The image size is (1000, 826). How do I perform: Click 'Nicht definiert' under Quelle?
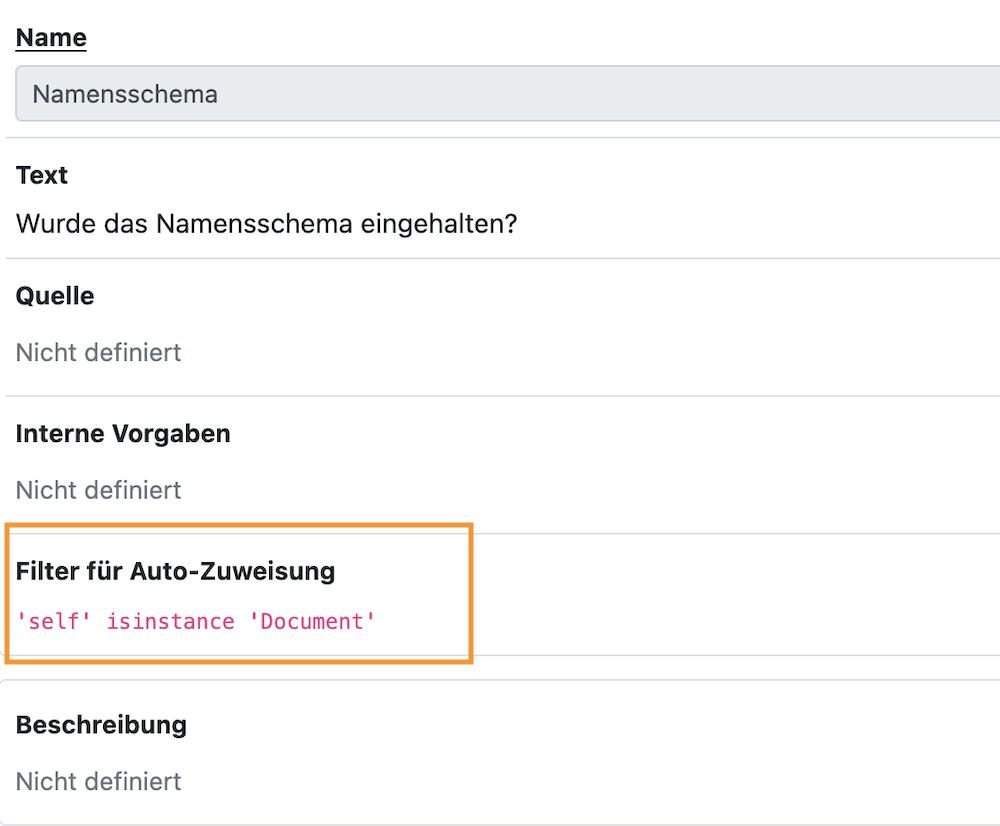pos(98,352)
